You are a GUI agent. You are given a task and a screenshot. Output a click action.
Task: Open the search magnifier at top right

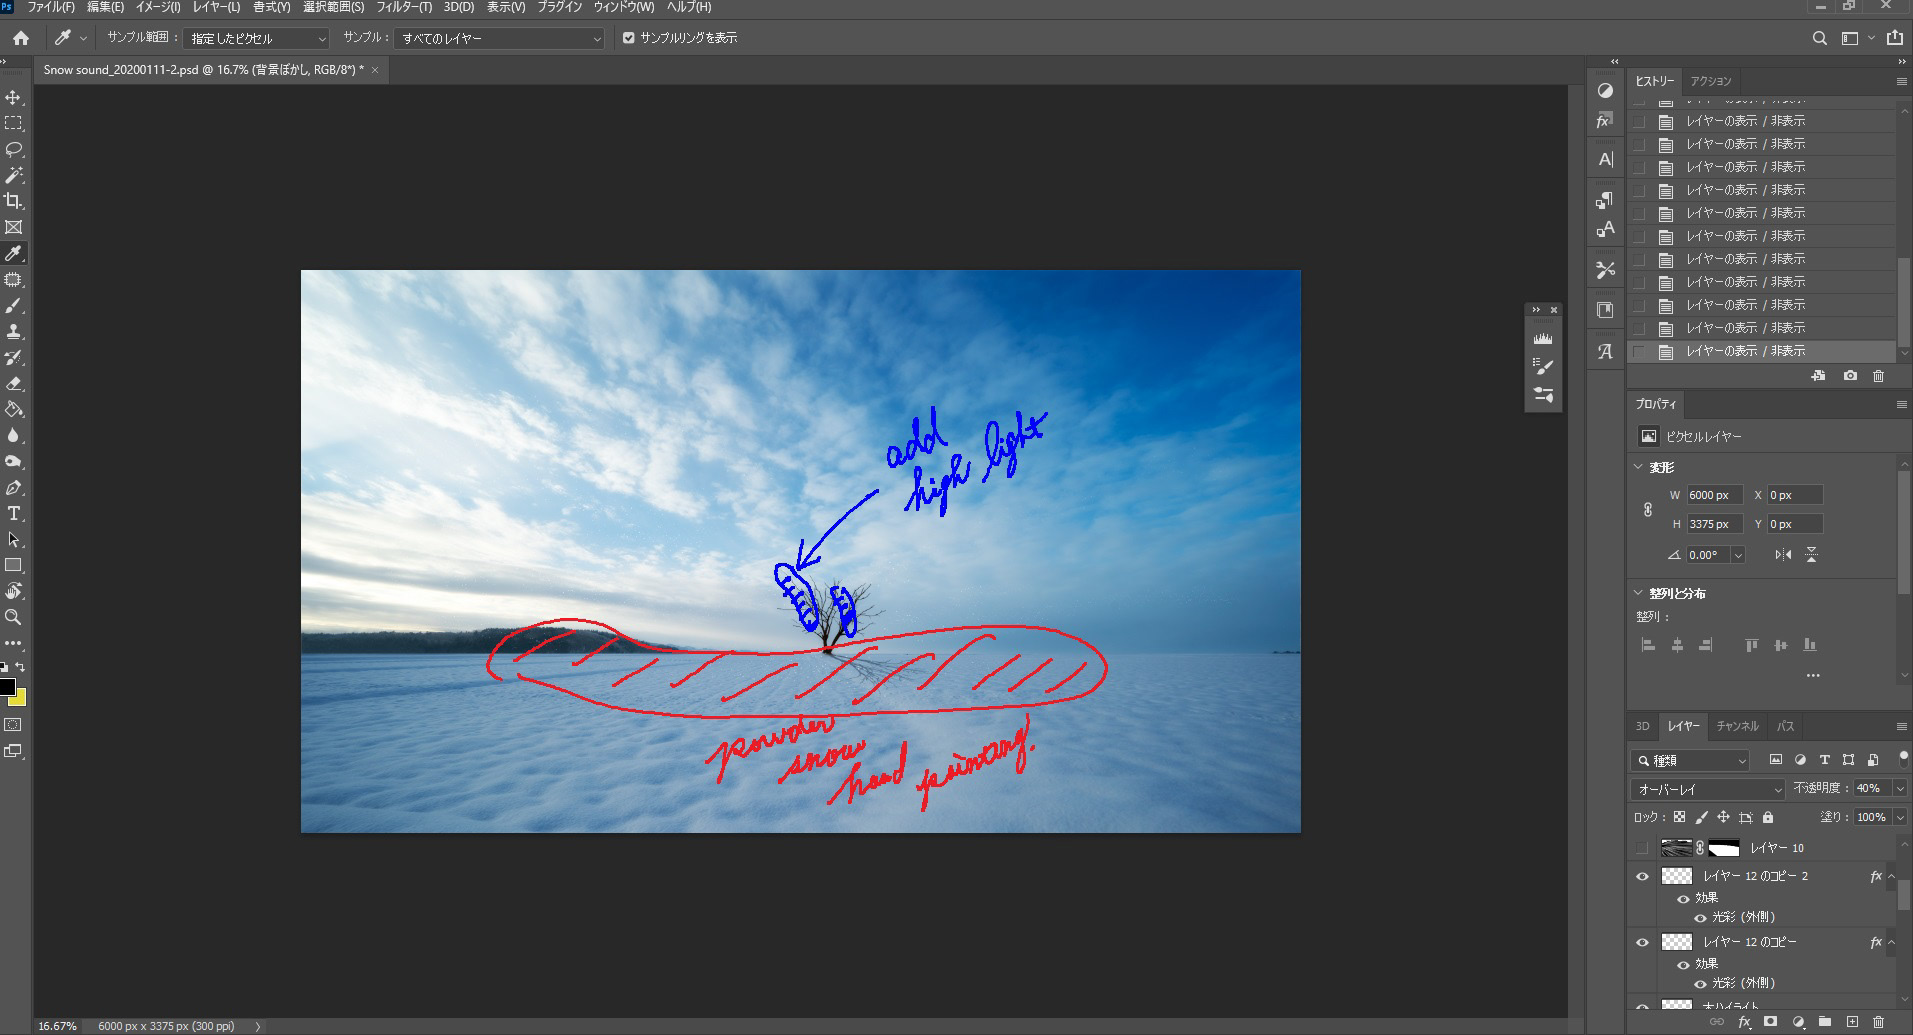[1820, 38]
